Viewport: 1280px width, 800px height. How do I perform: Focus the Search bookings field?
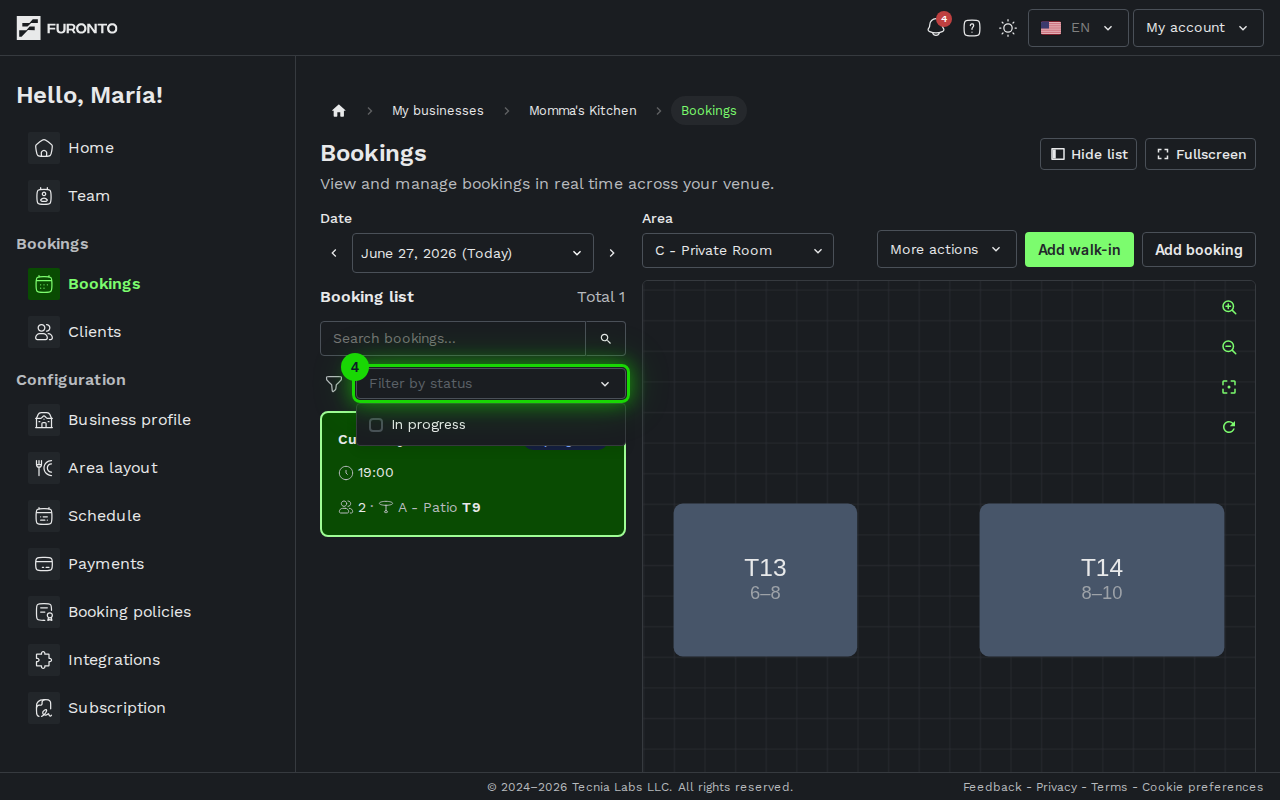point(453,338)
